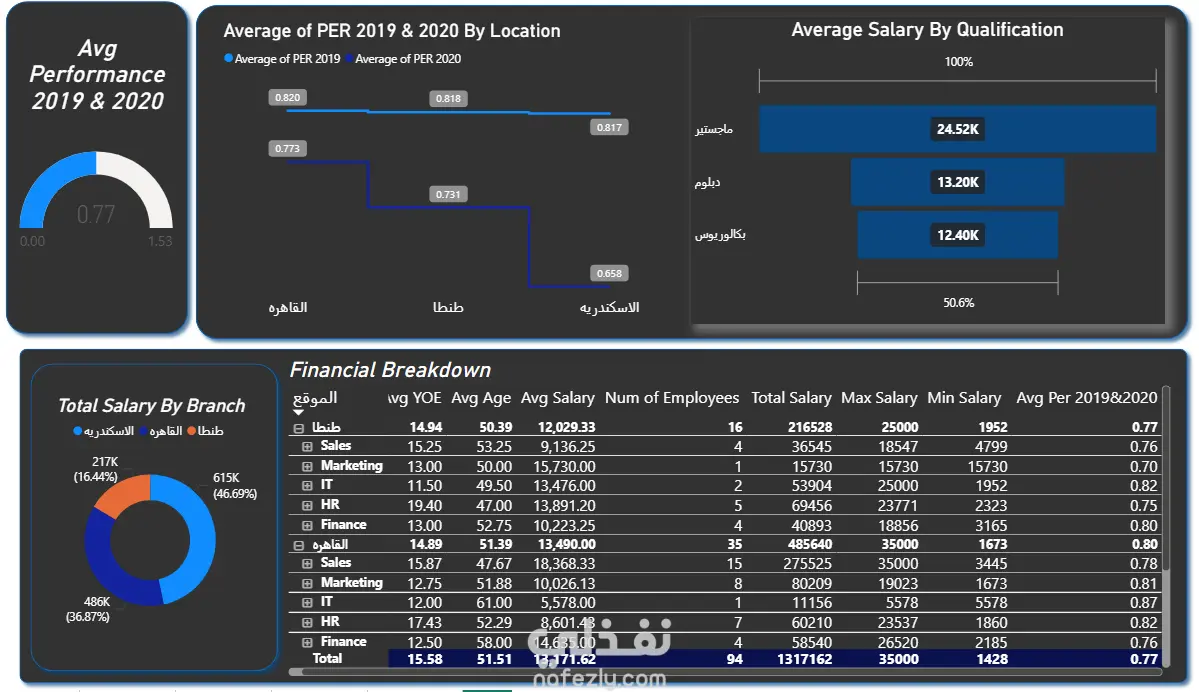Click the 216528 total salary cell
The height and width of the screenshot is (692, 1199).
pyautogui.click(x=810, y=427)
